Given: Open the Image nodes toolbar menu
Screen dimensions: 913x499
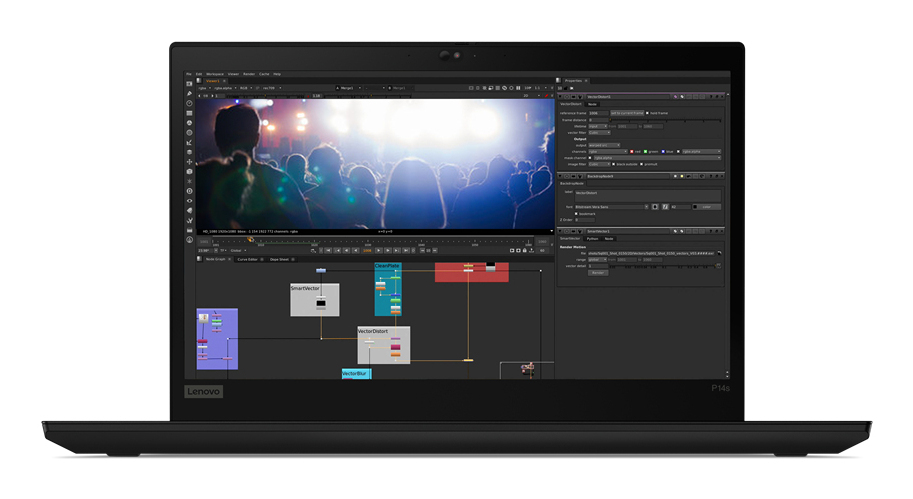Looking at the screenshot, I should coord(189,84).
